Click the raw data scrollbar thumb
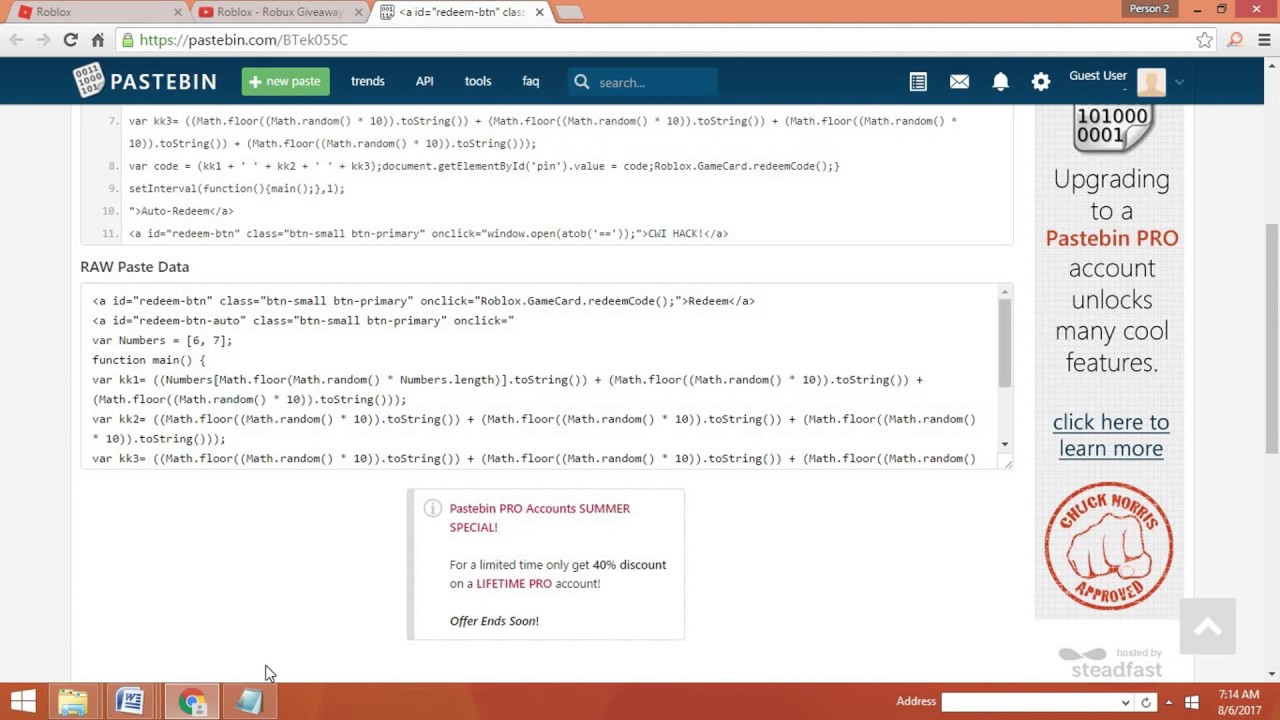The height and width of the screenshot is (720, 1280). (x=1004, y=343)
